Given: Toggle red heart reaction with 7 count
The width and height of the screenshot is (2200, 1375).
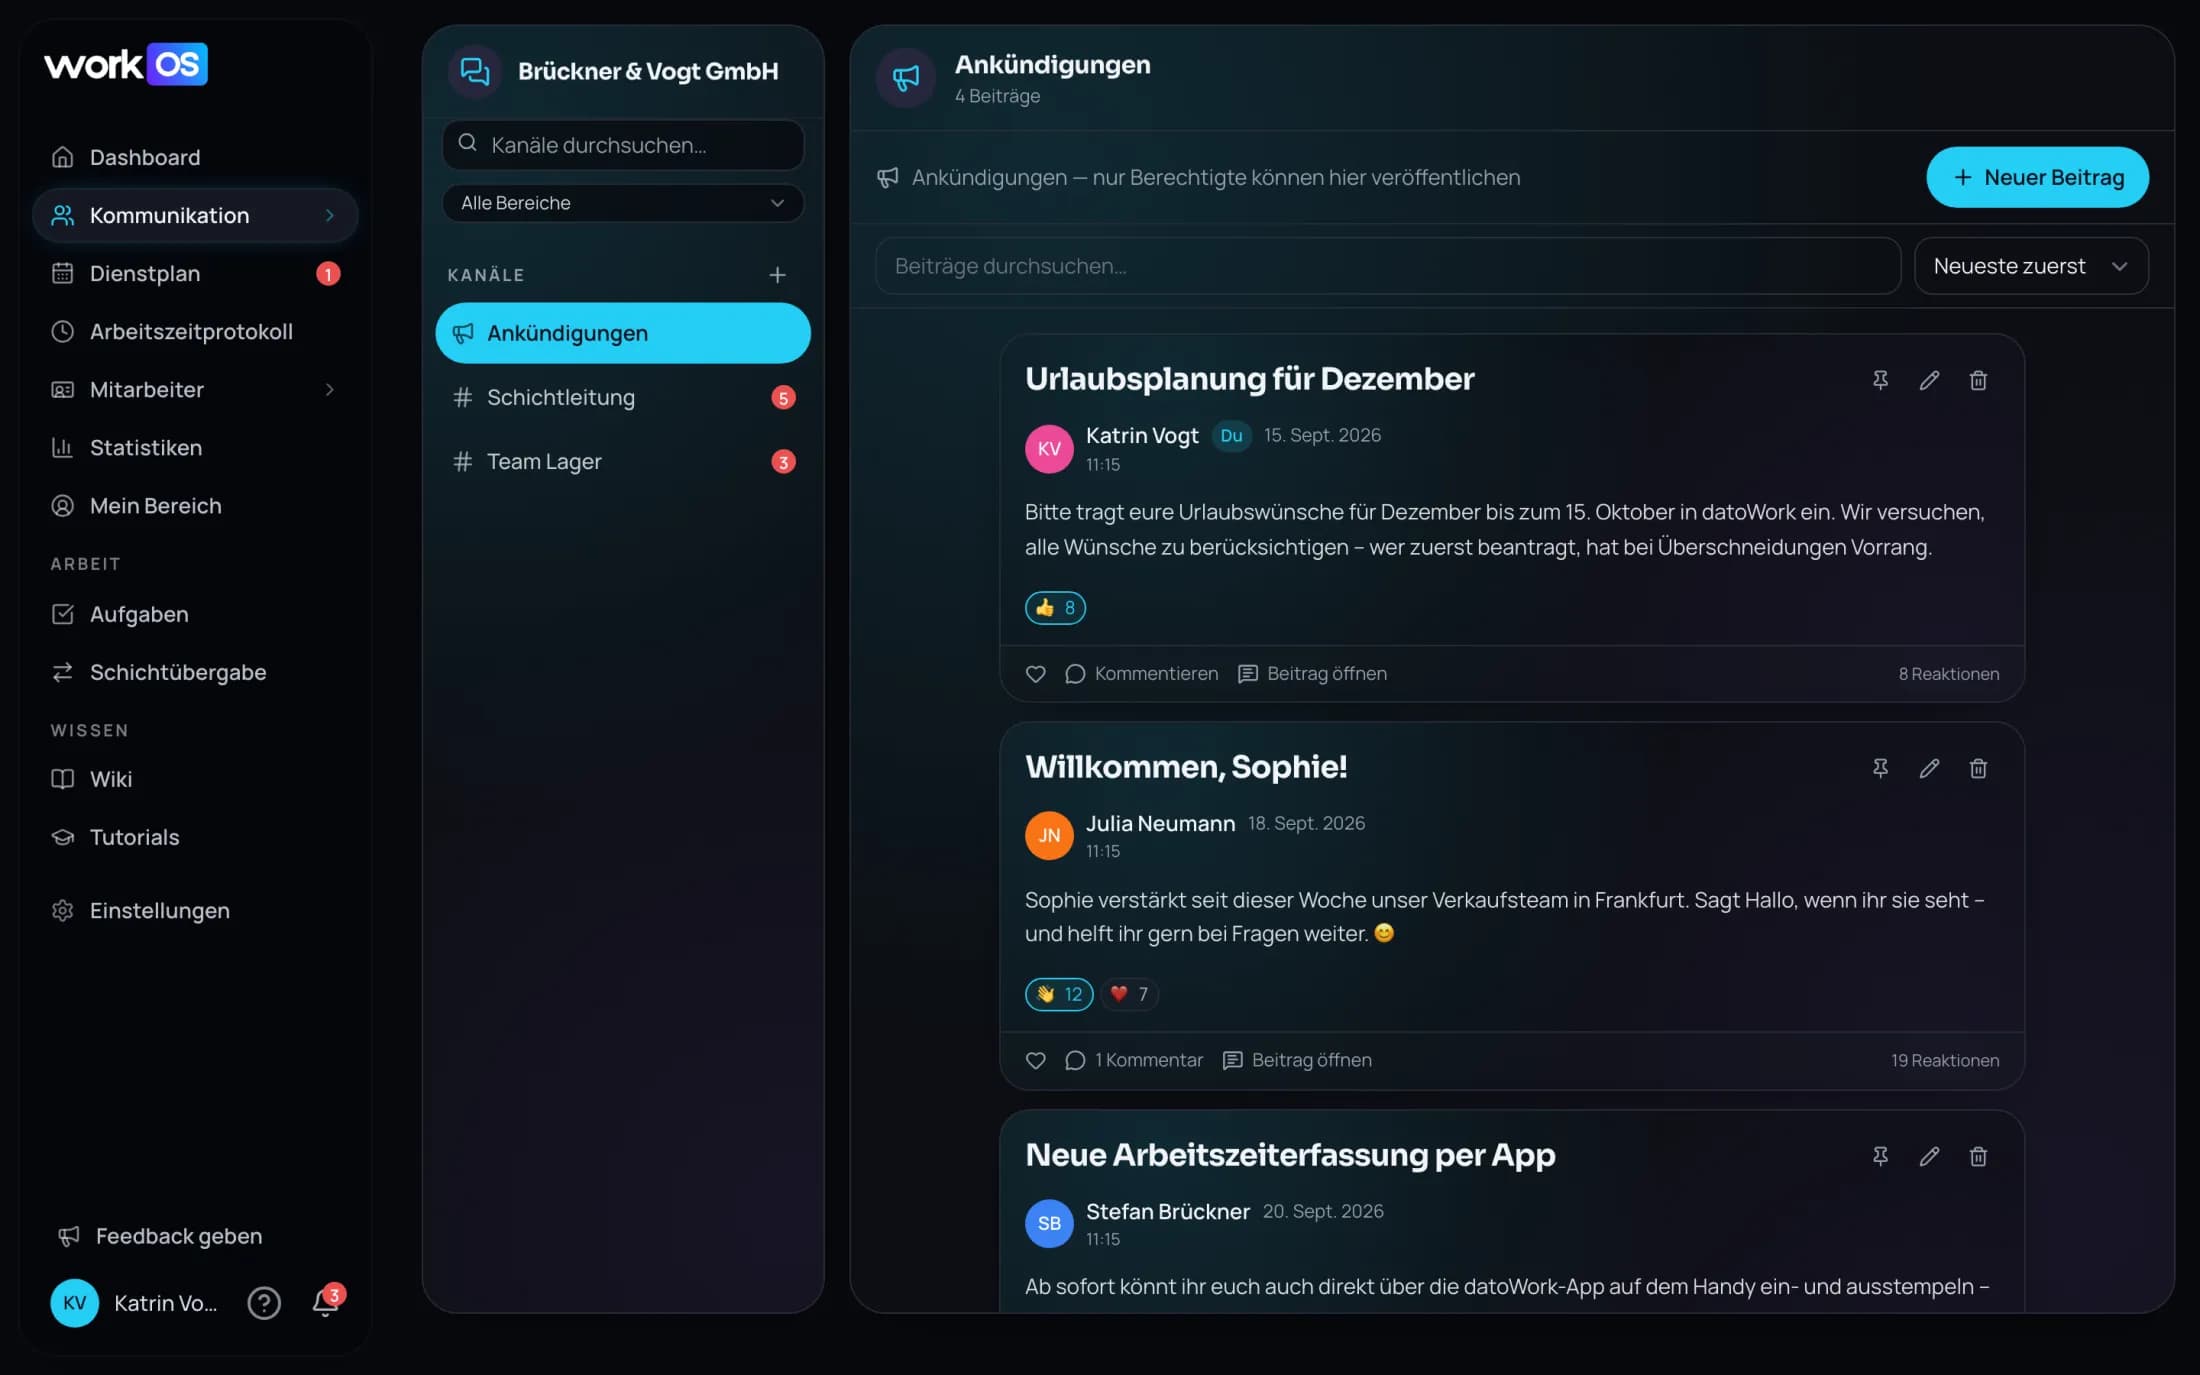Looking at the screenshot, I should click(x=1129, y=994).
